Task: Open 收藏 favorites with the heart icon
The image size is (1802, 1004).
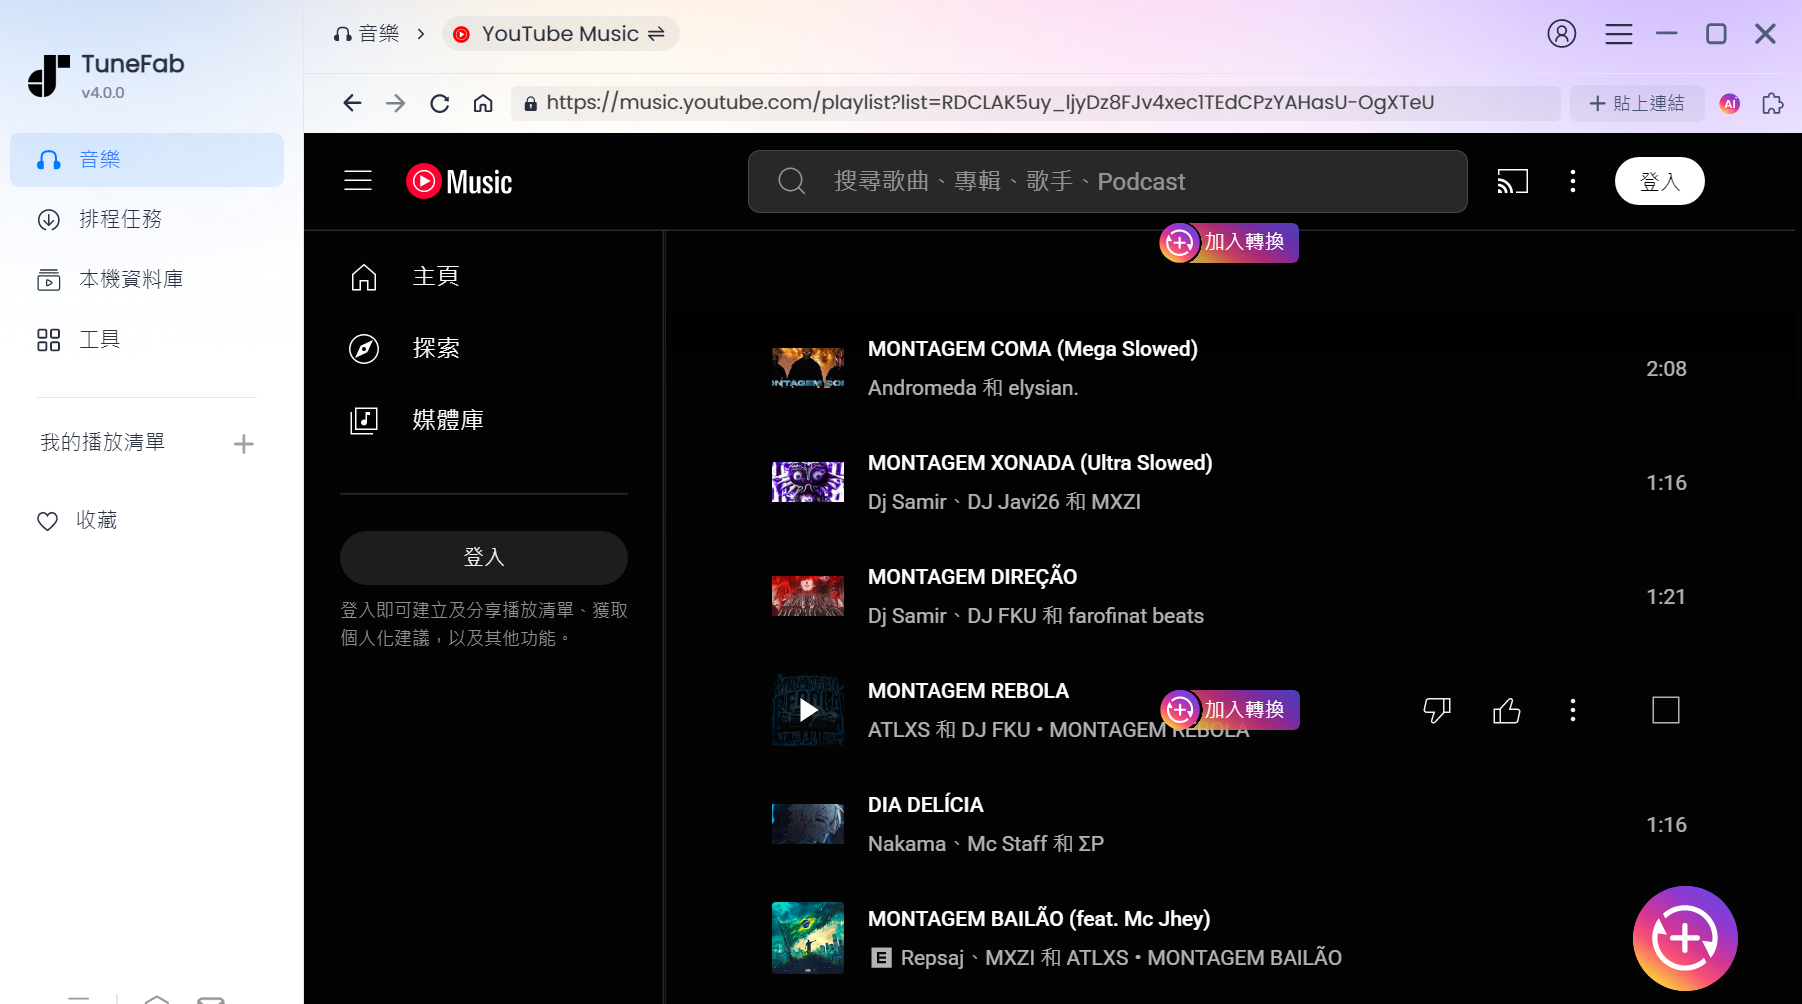Action: 97,520
